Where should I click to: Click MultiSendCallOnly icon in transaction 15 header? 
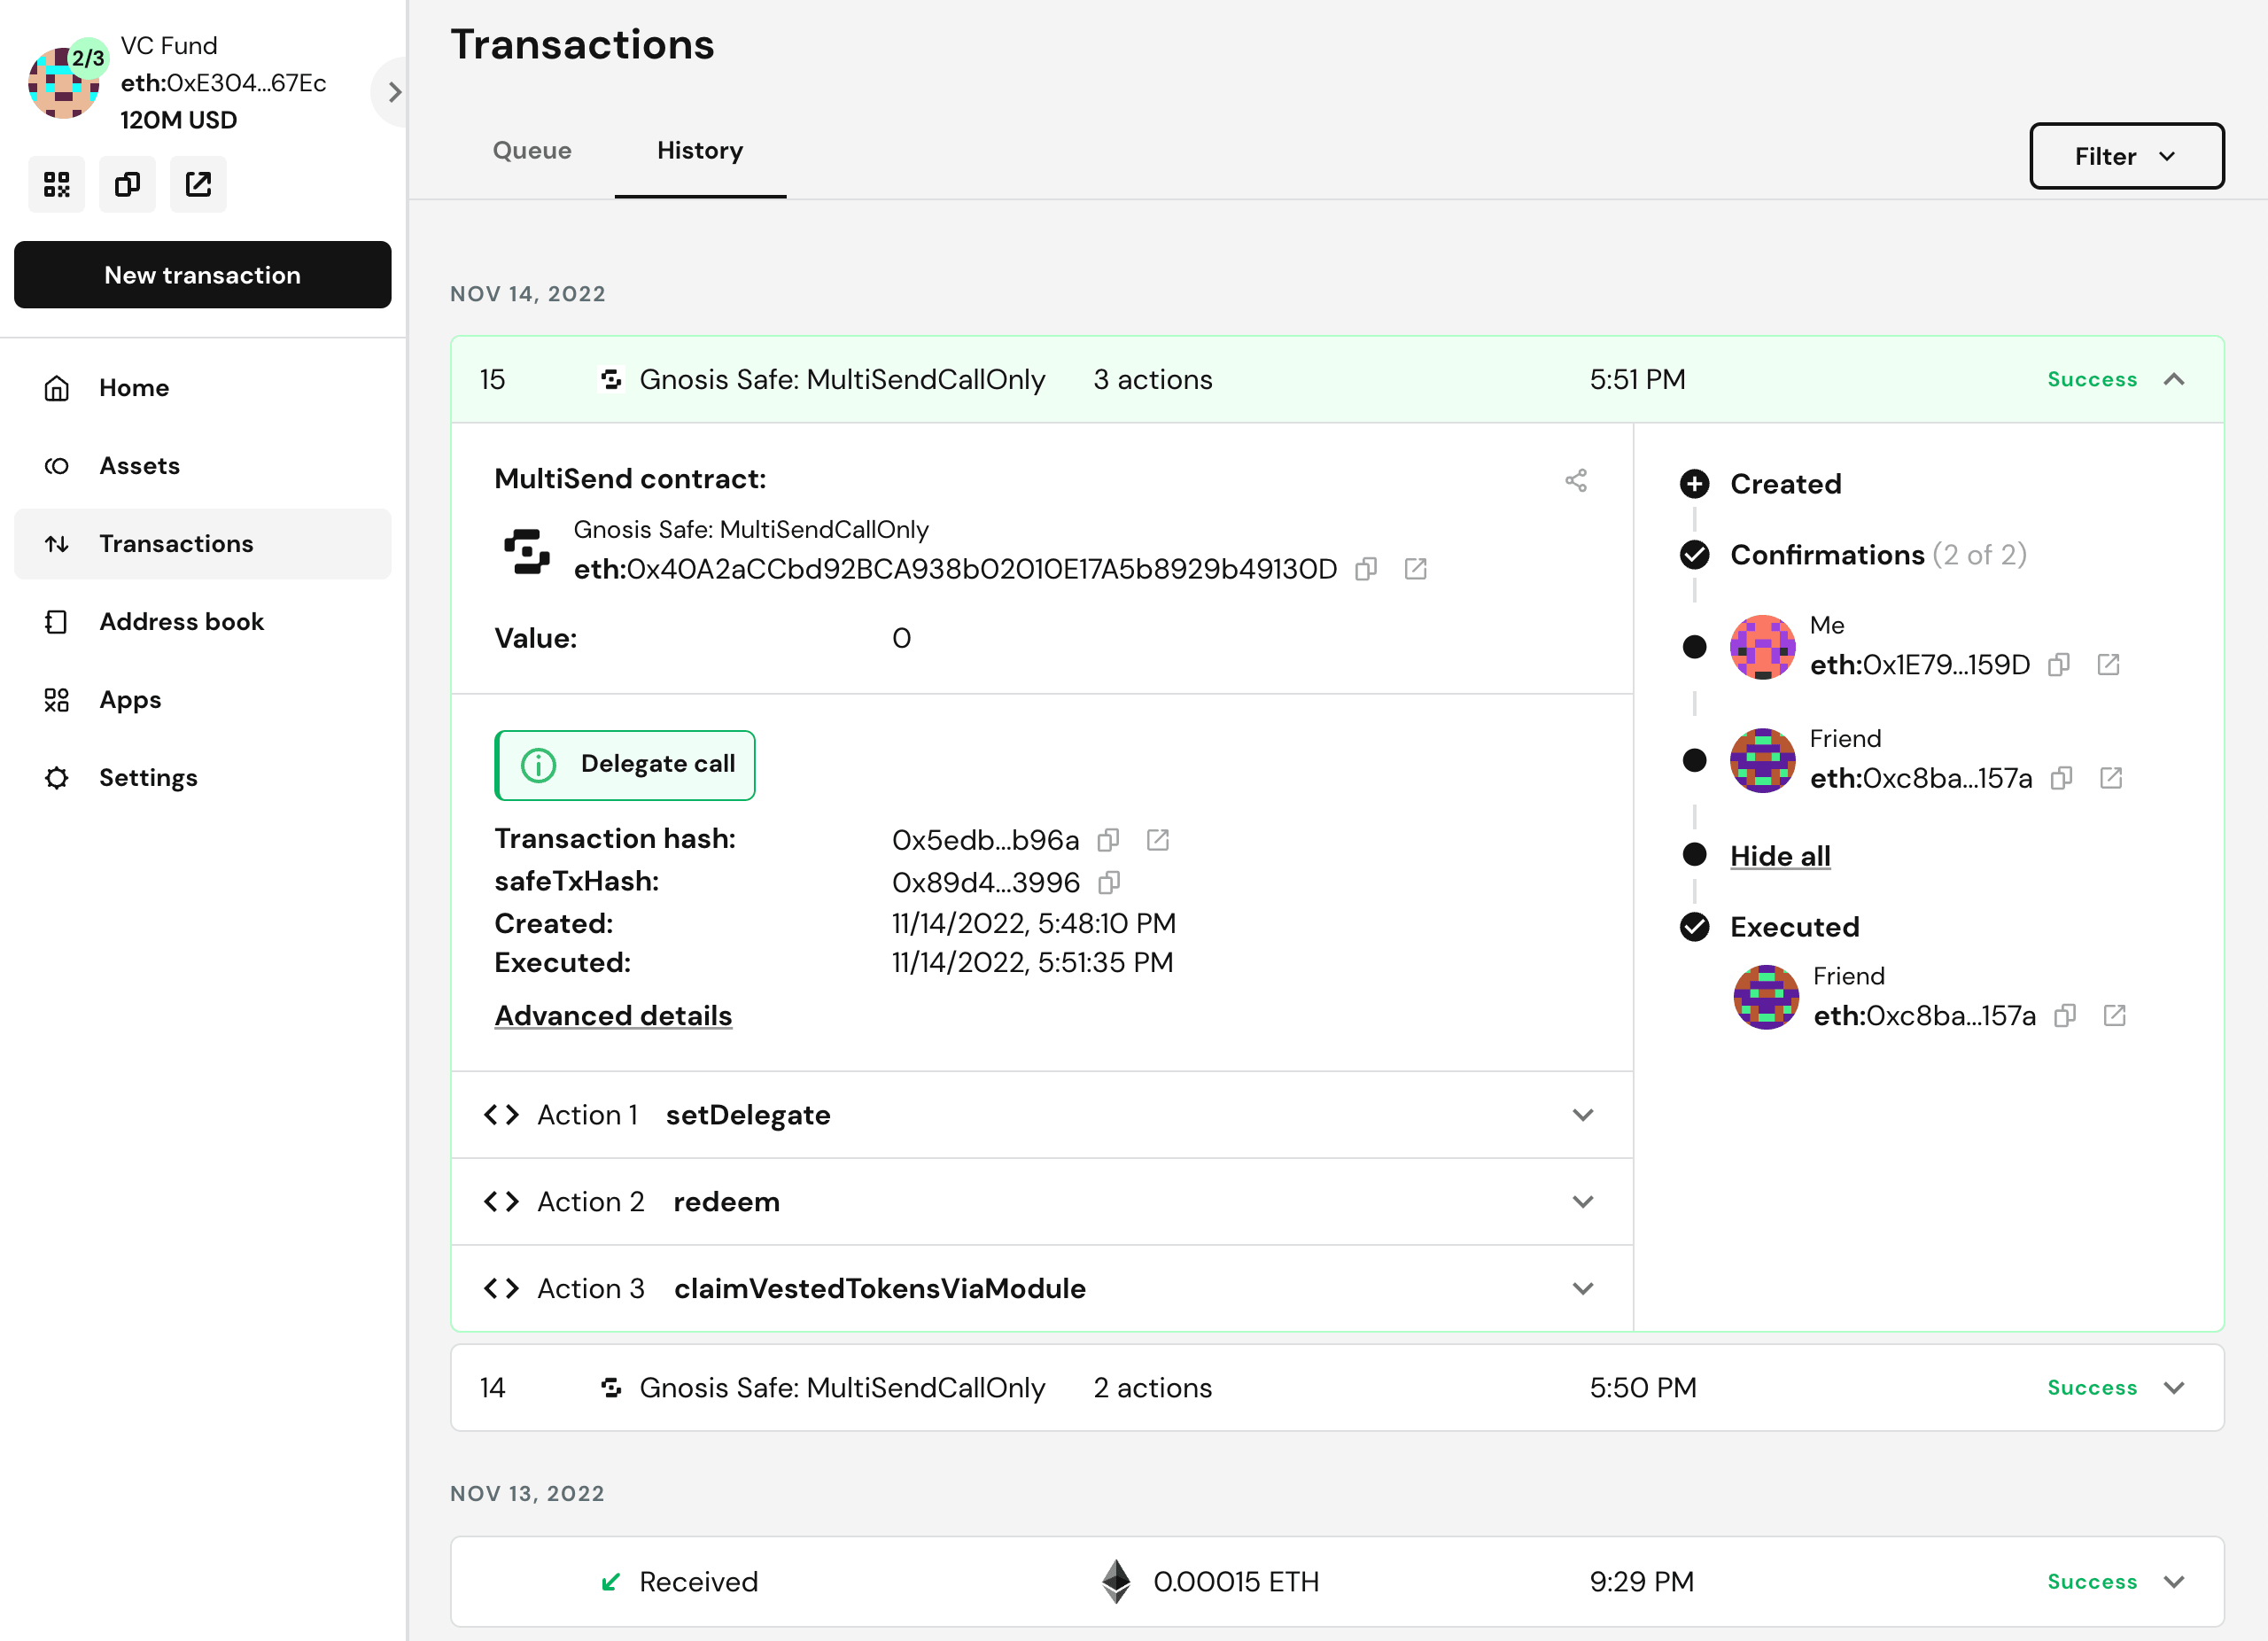pos(610,380)
